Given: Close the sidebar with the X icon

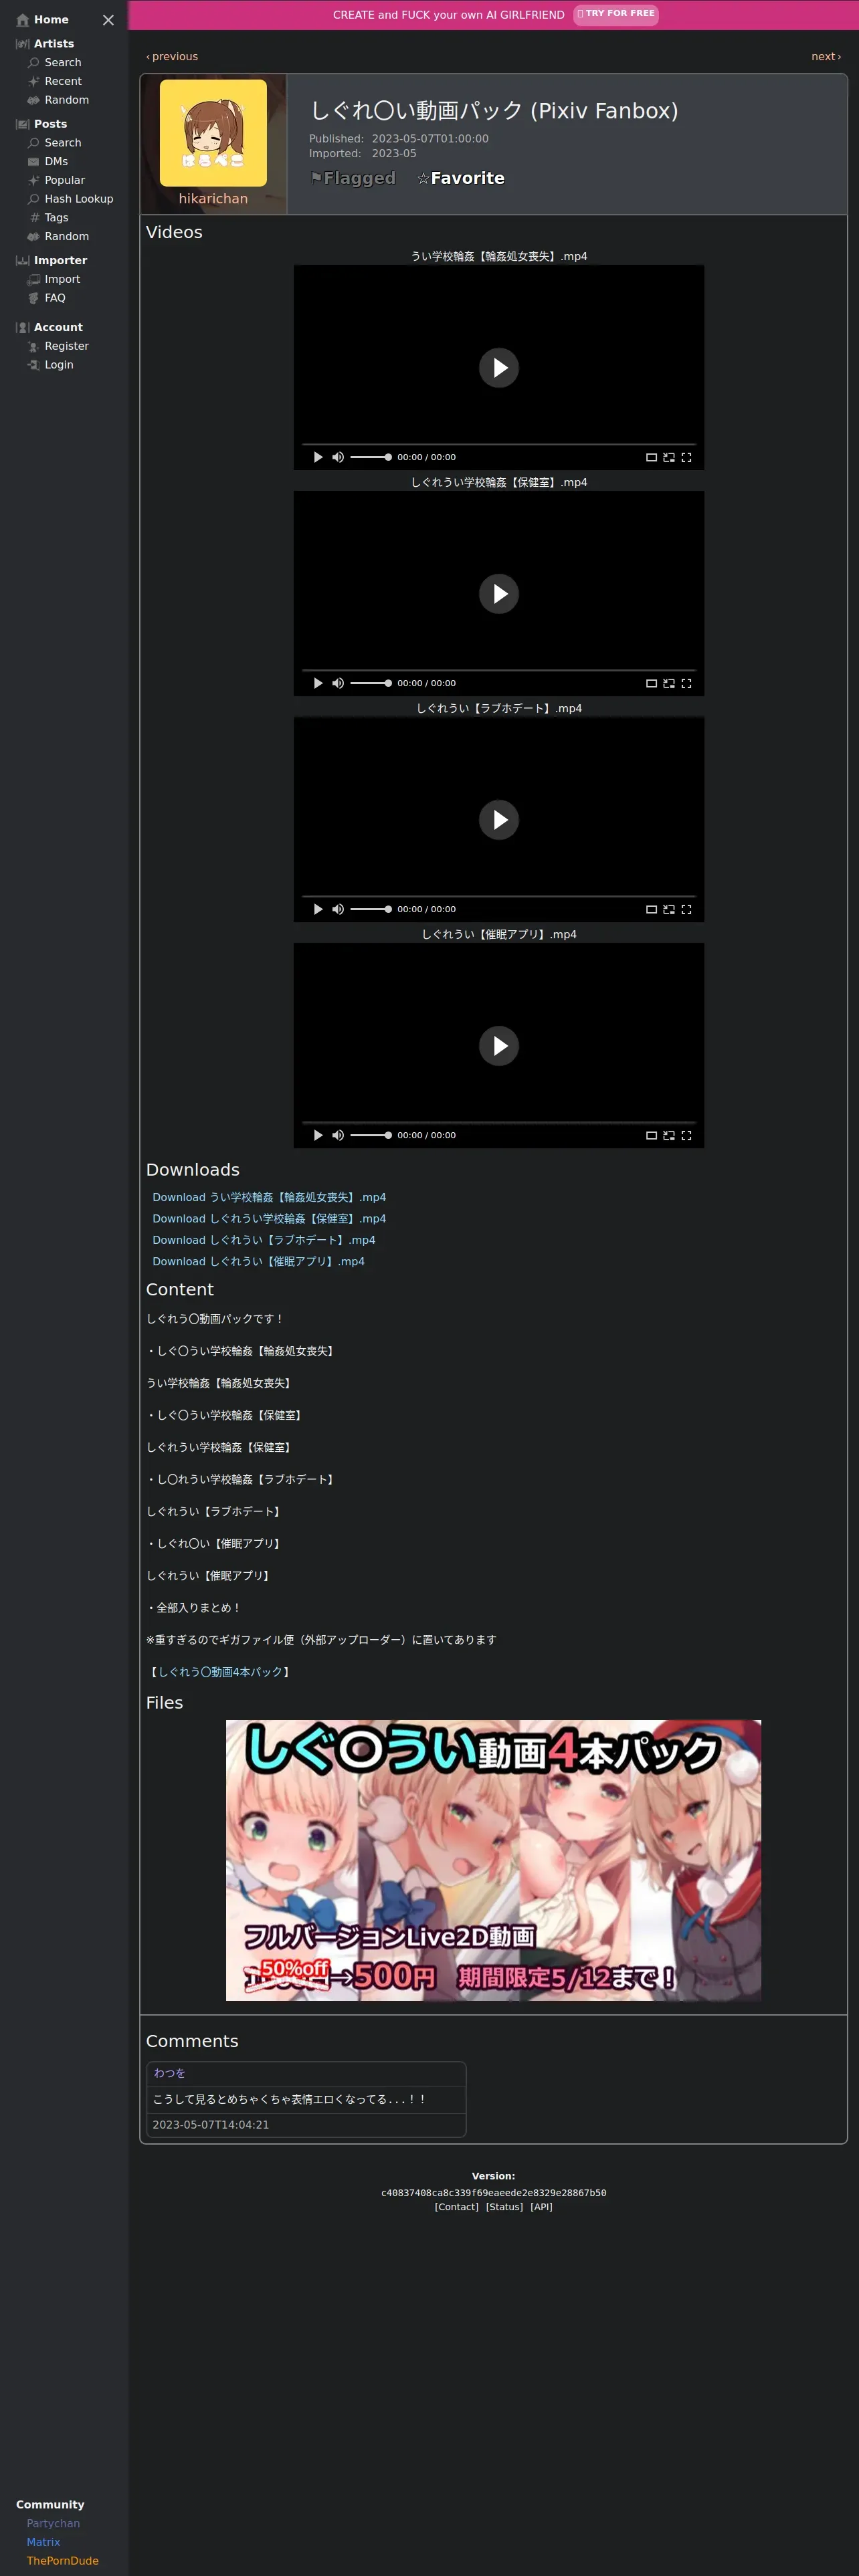Looking at the screenshot, I should (108, 20).
